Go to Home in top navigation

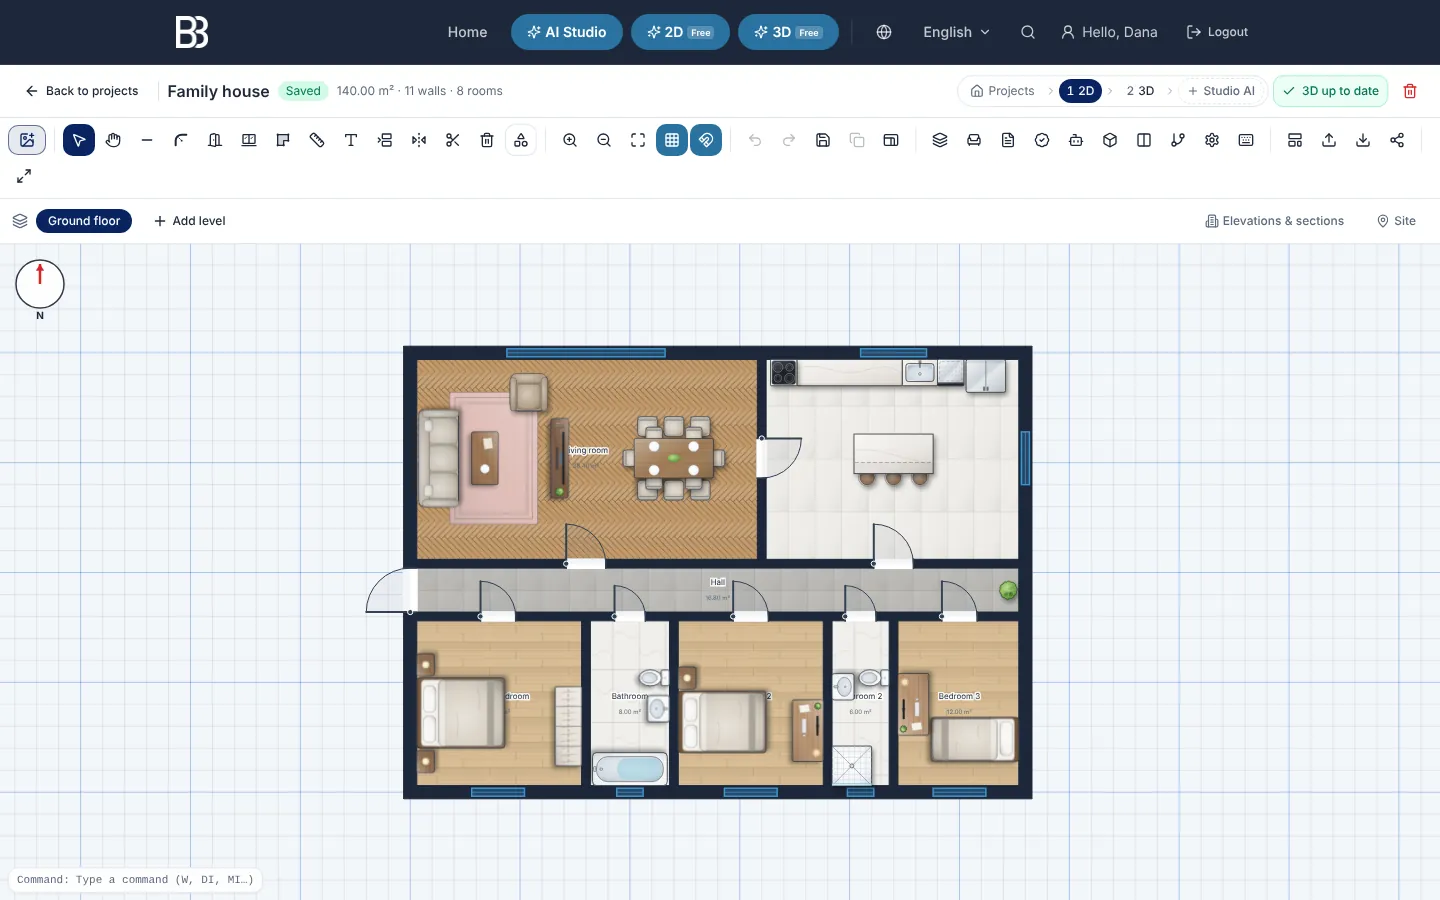467,32
